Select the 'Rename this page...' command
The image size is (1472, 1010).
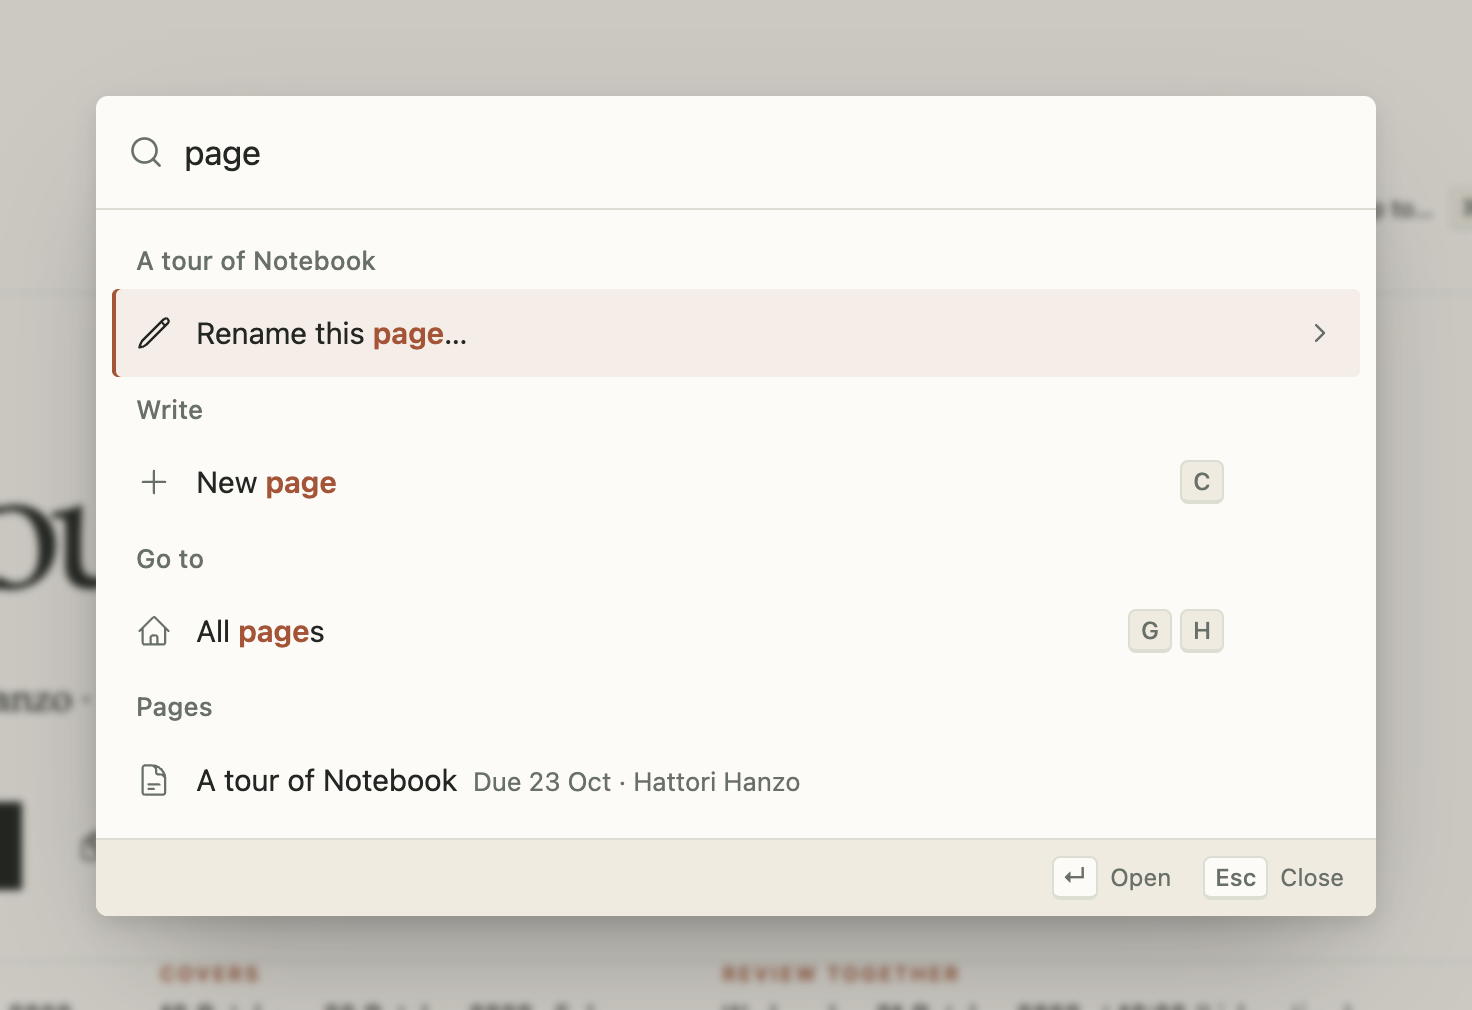click(x=736, y=333)
